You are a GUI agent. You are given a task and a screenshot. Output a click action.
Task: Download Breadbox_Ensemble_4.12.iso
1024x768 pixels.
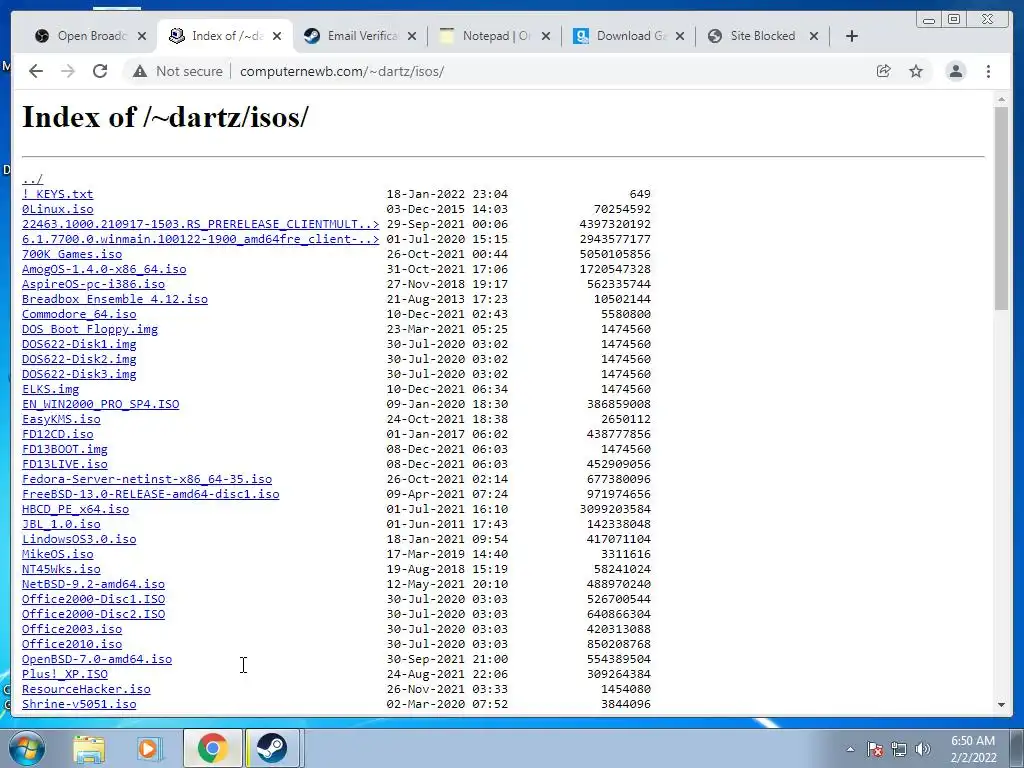(x=115, y=299)
